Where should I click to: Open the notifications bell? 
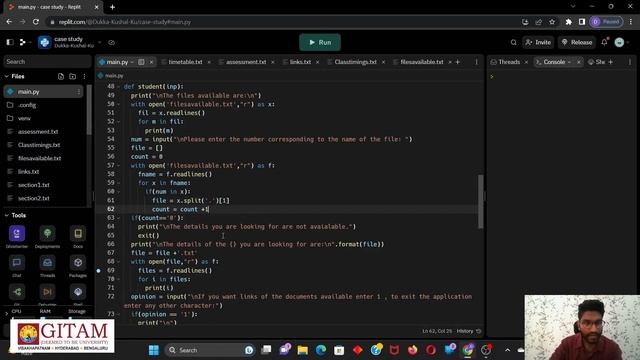pos(604,42)
